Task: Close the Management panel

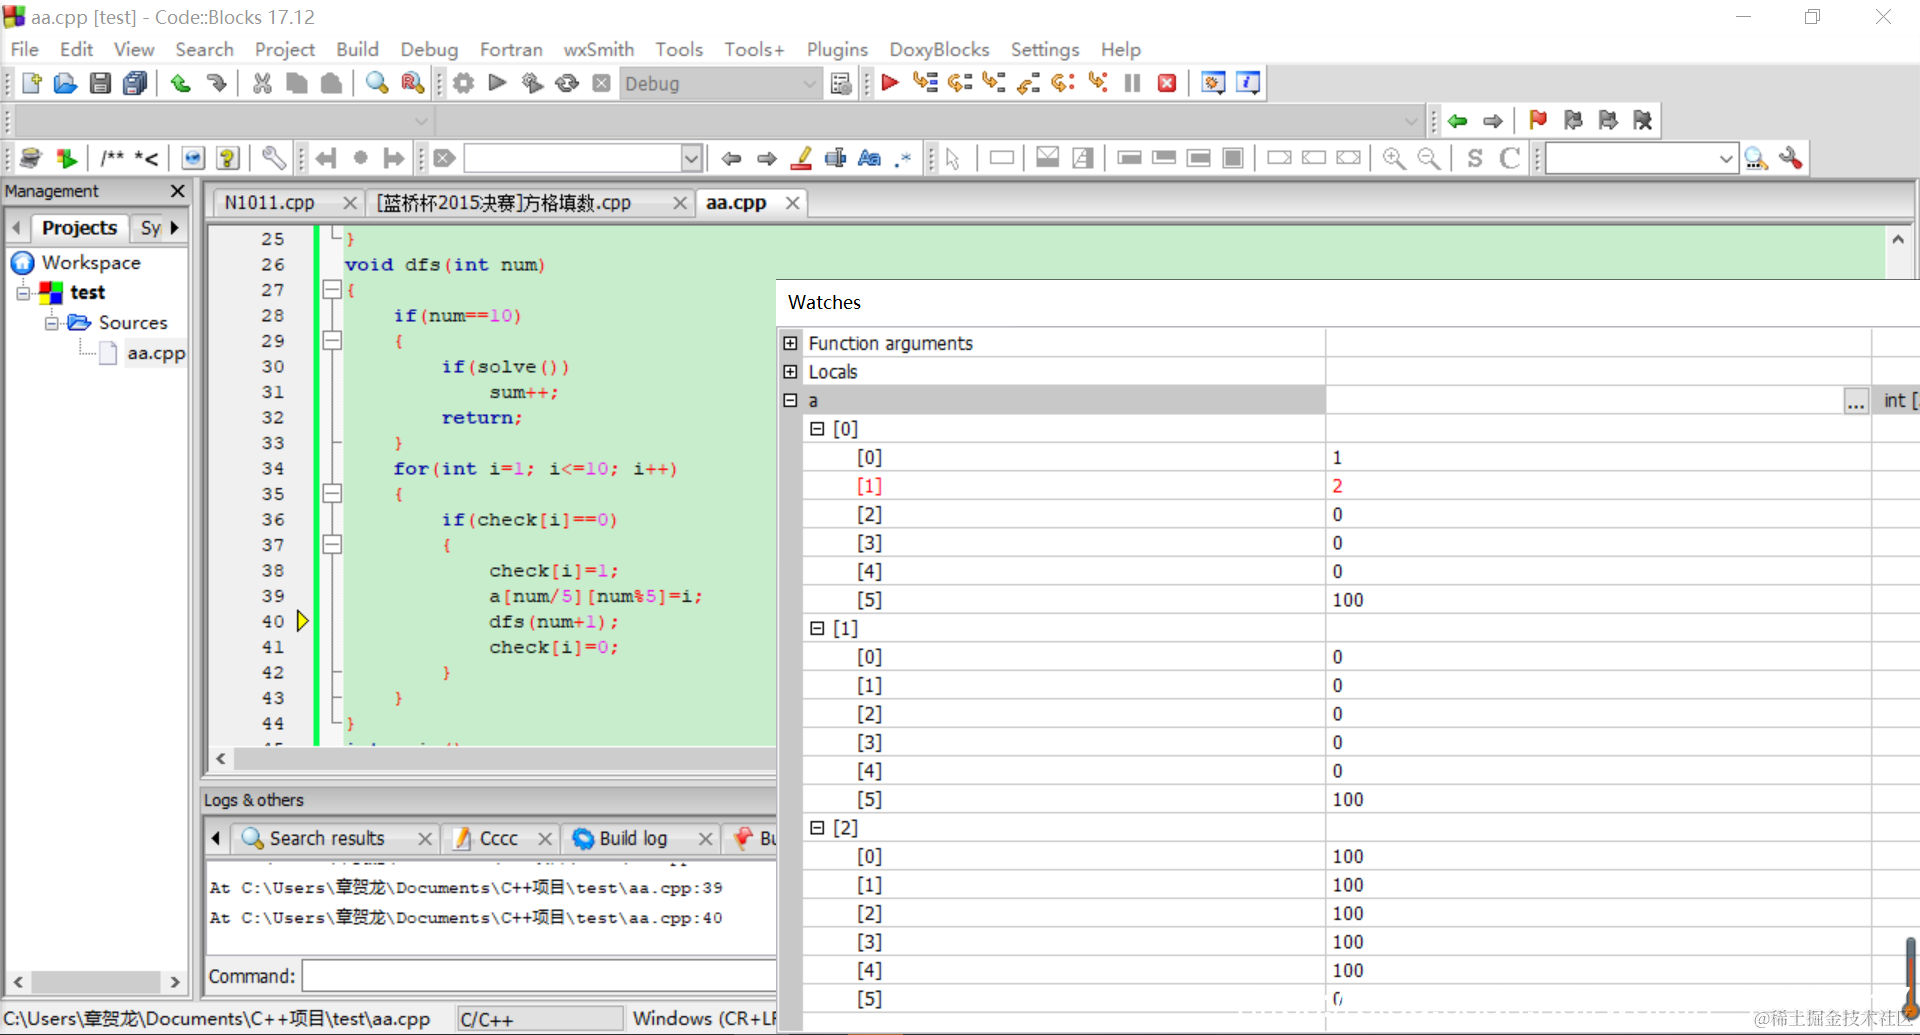Action: click(x=178, y=191)
